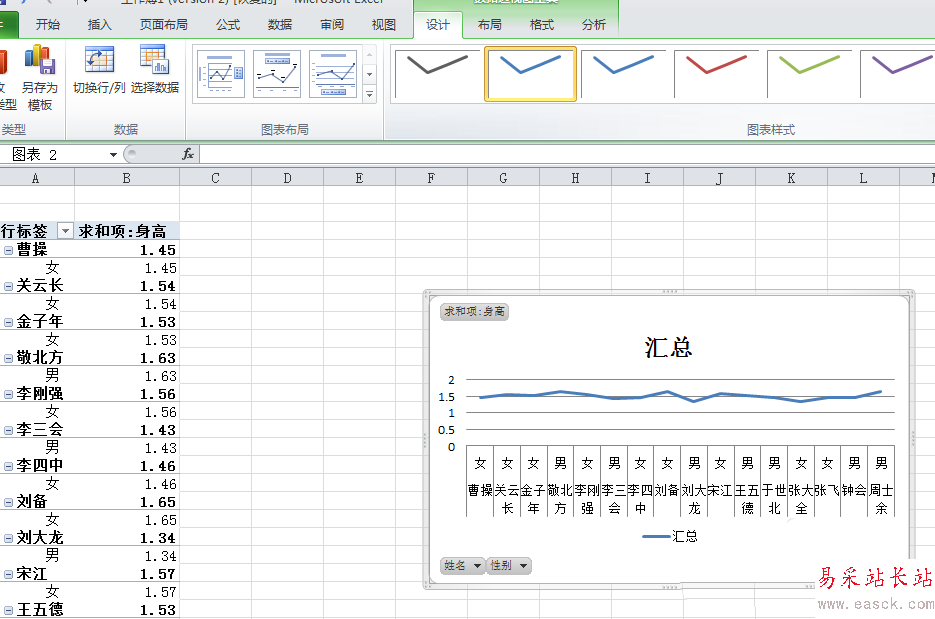Collapse the 敬北方 pivot row
This screenshot has height=619, width=935.
(x=8, y=358)
